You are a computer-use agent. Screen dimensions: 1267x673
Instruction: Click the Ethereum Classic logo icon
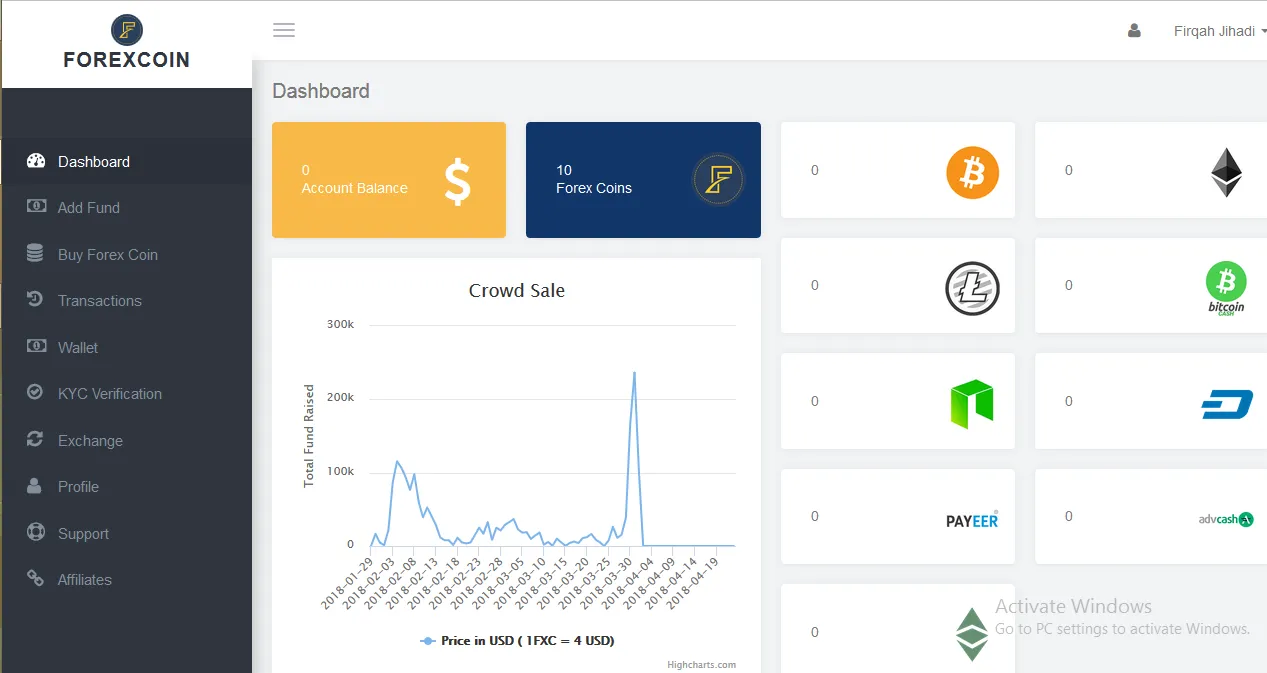pyautogui.click(x=972, y=635)
